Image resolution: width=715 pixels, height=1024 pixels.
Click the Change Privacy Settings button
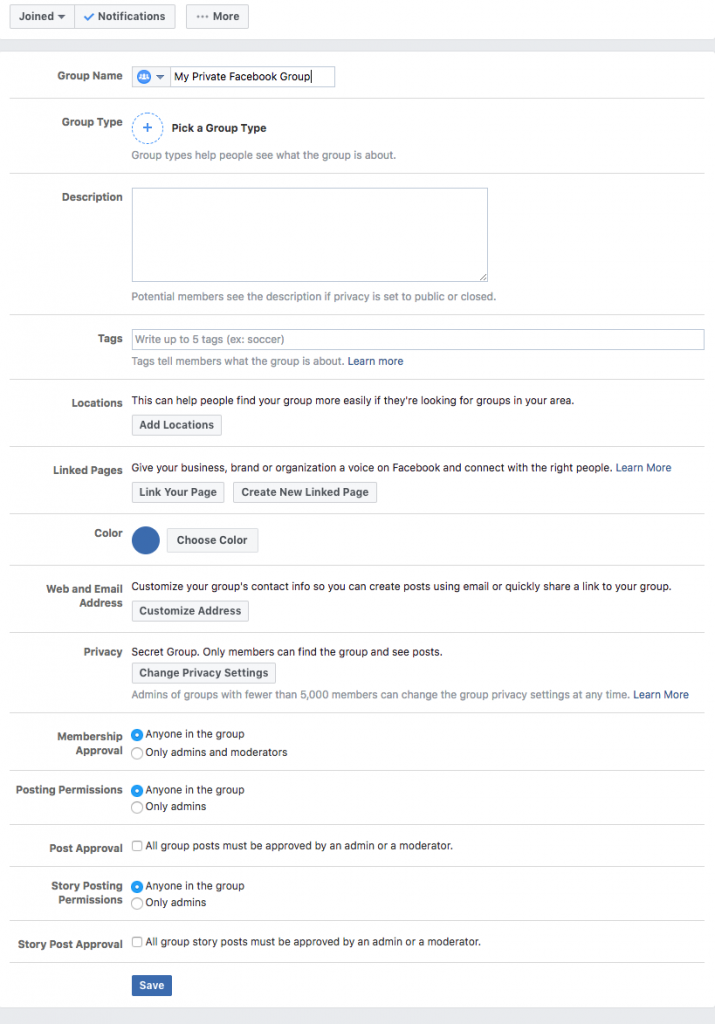(203, 672)
